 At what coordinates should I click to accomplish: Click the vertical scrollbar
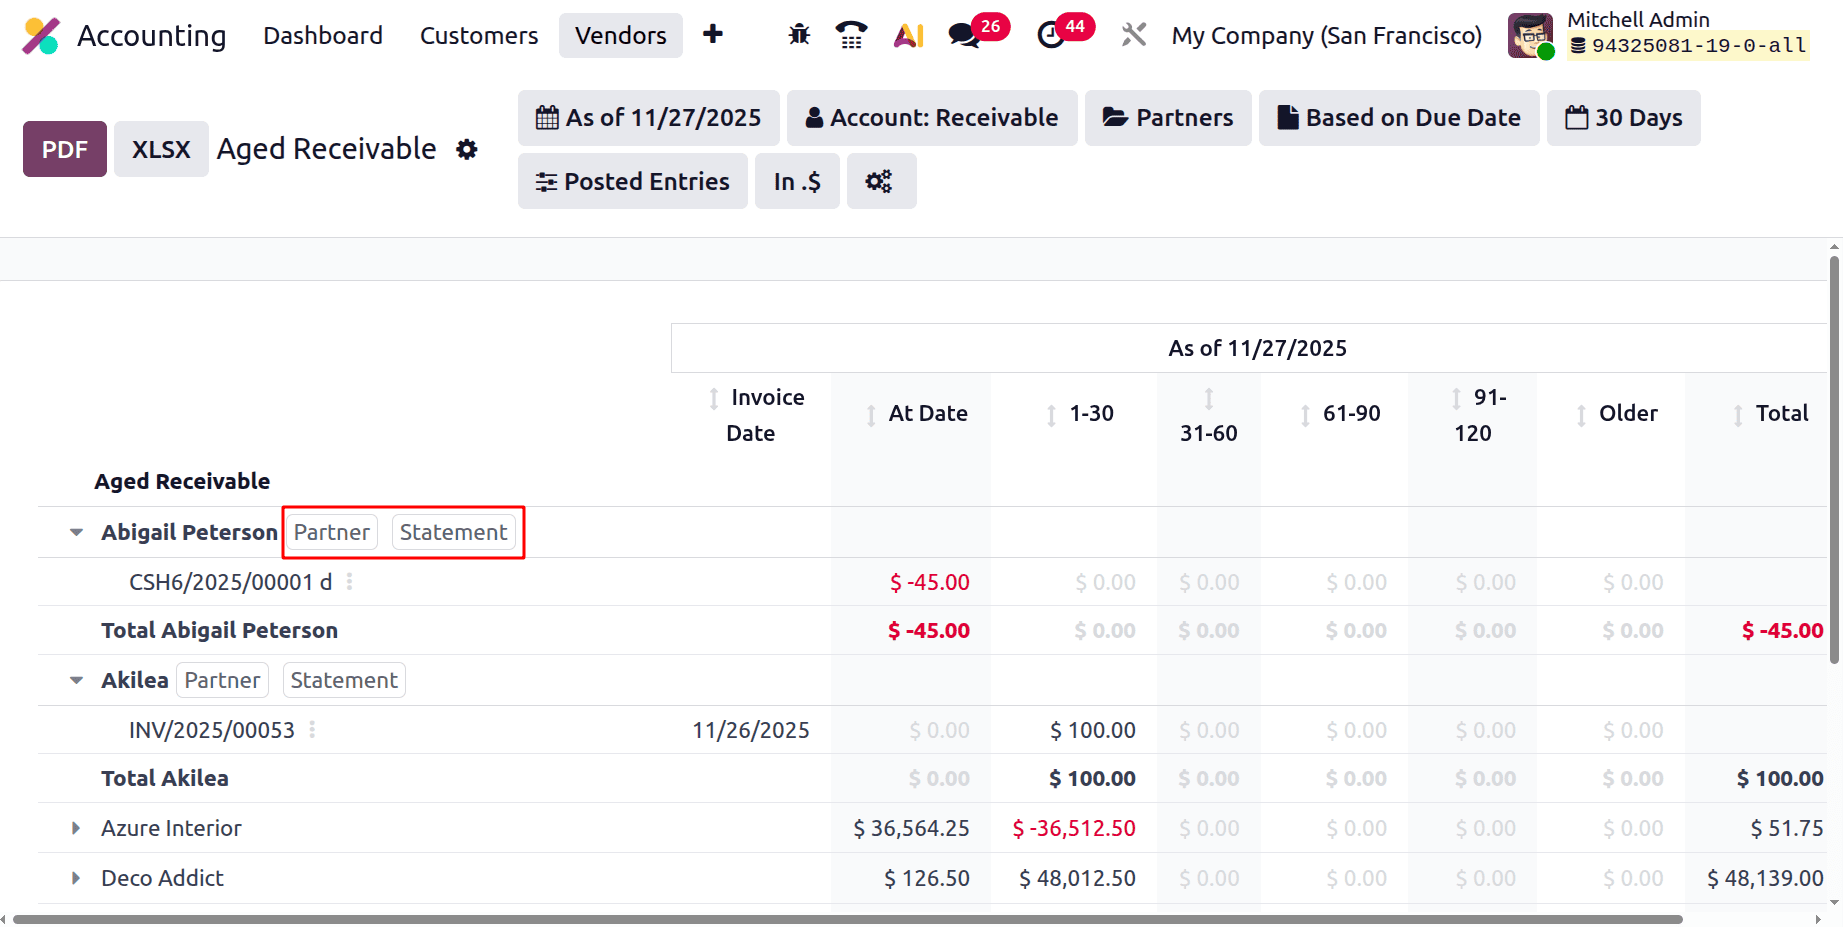pos(1834,460)
